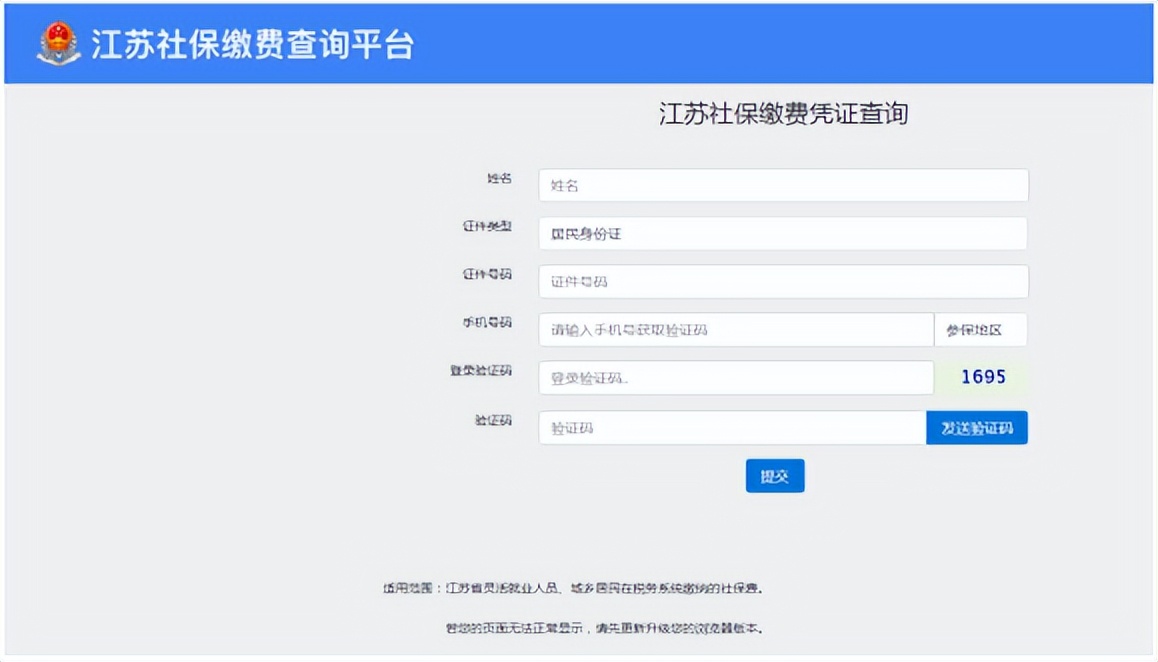Focus the 手机号码 phone number input

pyautogui.click(x=737, y=329)
